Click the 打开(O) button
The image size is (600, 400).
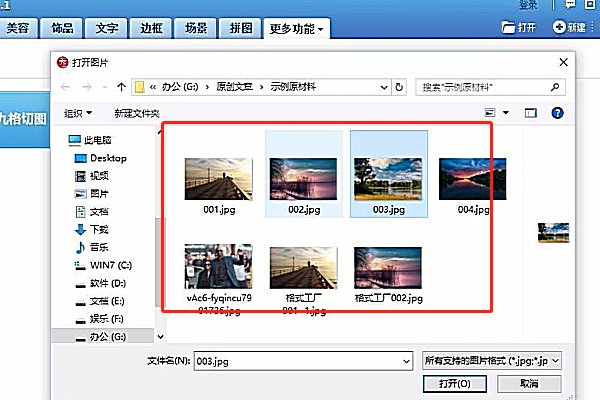tap(455, 384)
